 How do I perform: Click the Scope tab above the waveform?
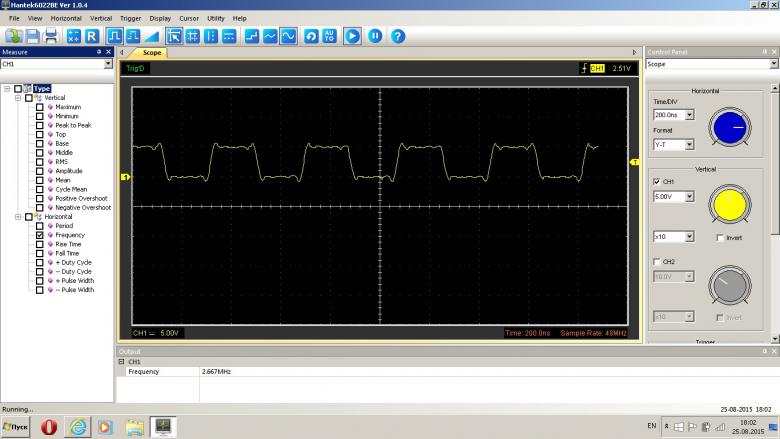[x=152, y=52]
